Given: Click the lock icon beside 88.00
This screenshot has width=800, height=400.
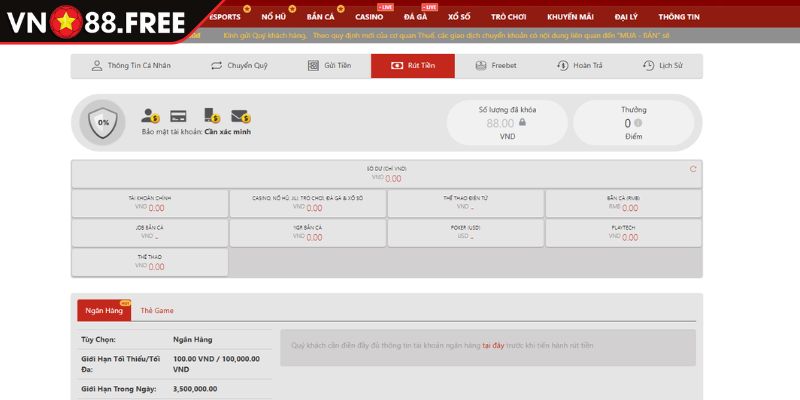Looking at the screenshot, I should tap(522, 122).
